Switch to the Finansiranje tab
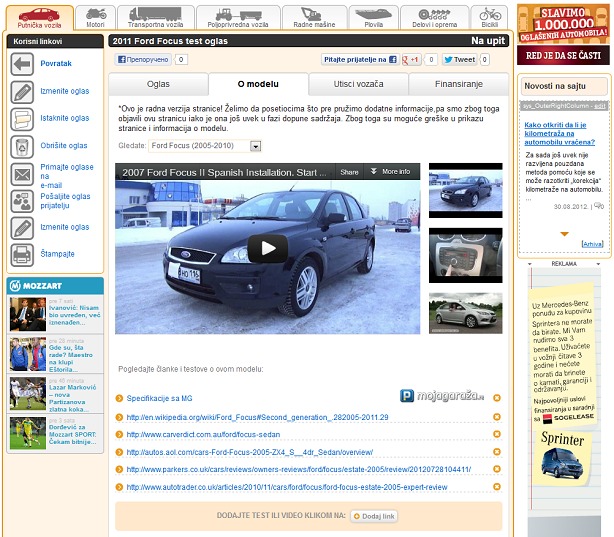 [459, 84]
